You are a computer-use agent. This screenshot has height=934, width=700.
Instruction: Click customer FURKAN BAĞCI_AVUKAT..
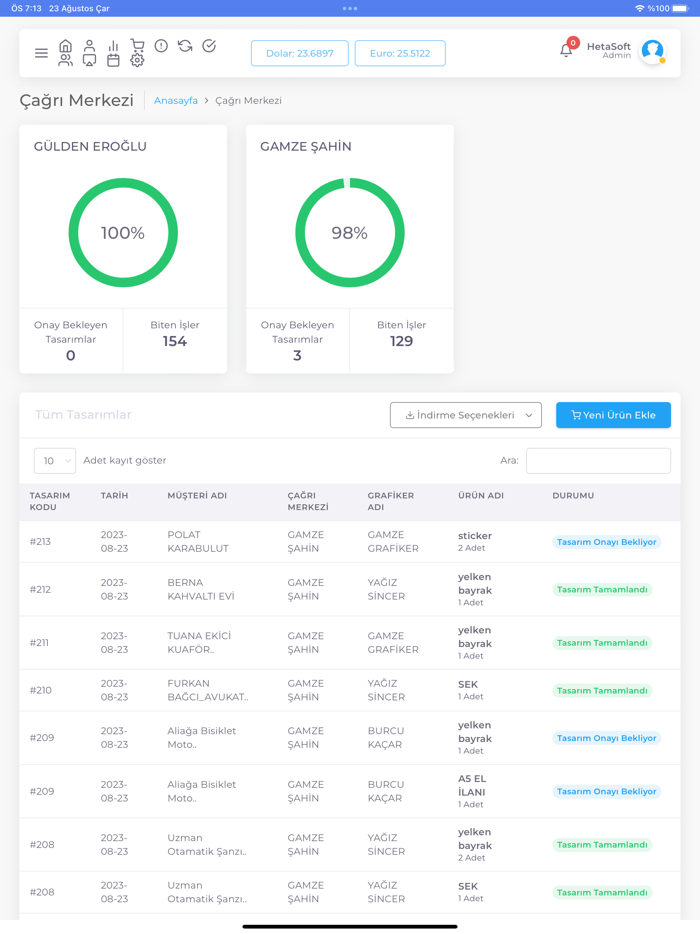208,690
